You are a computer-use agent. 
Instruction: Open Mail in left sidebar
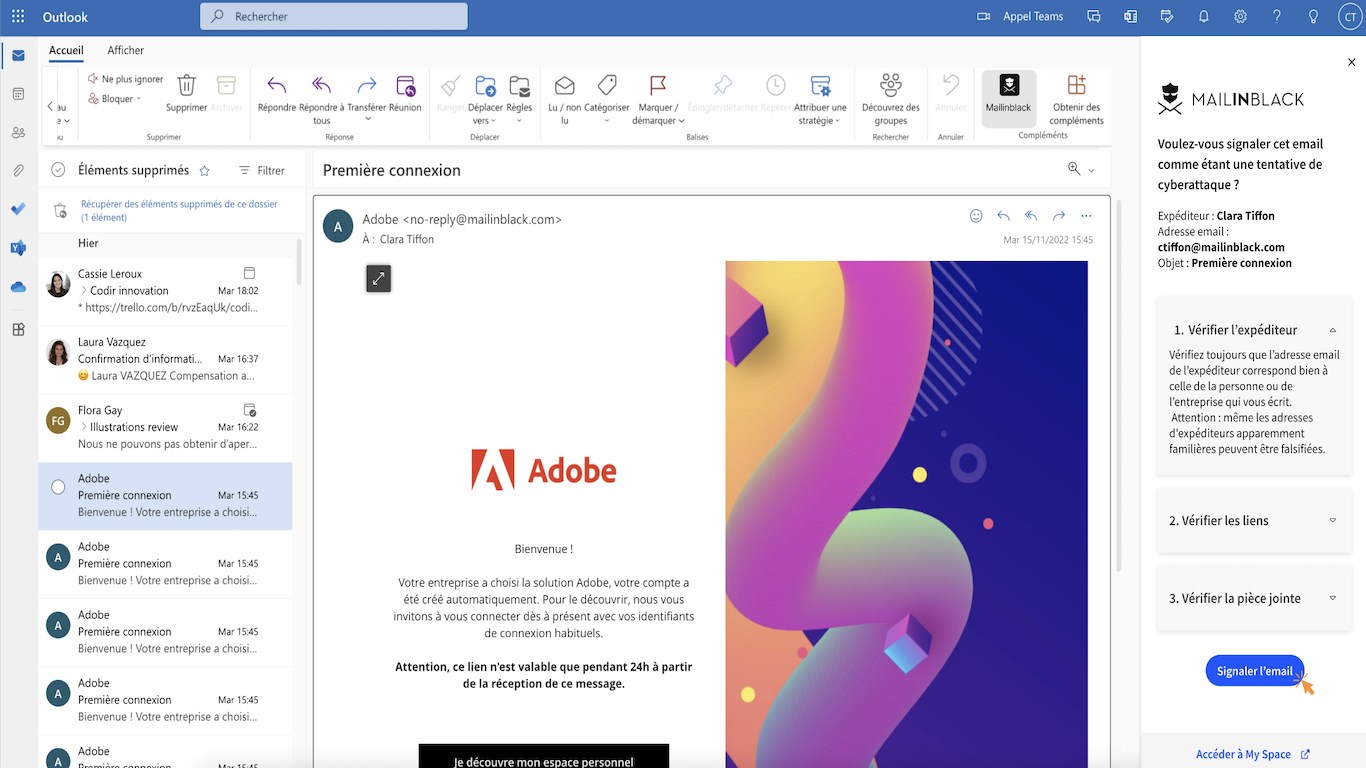point(18,55)
